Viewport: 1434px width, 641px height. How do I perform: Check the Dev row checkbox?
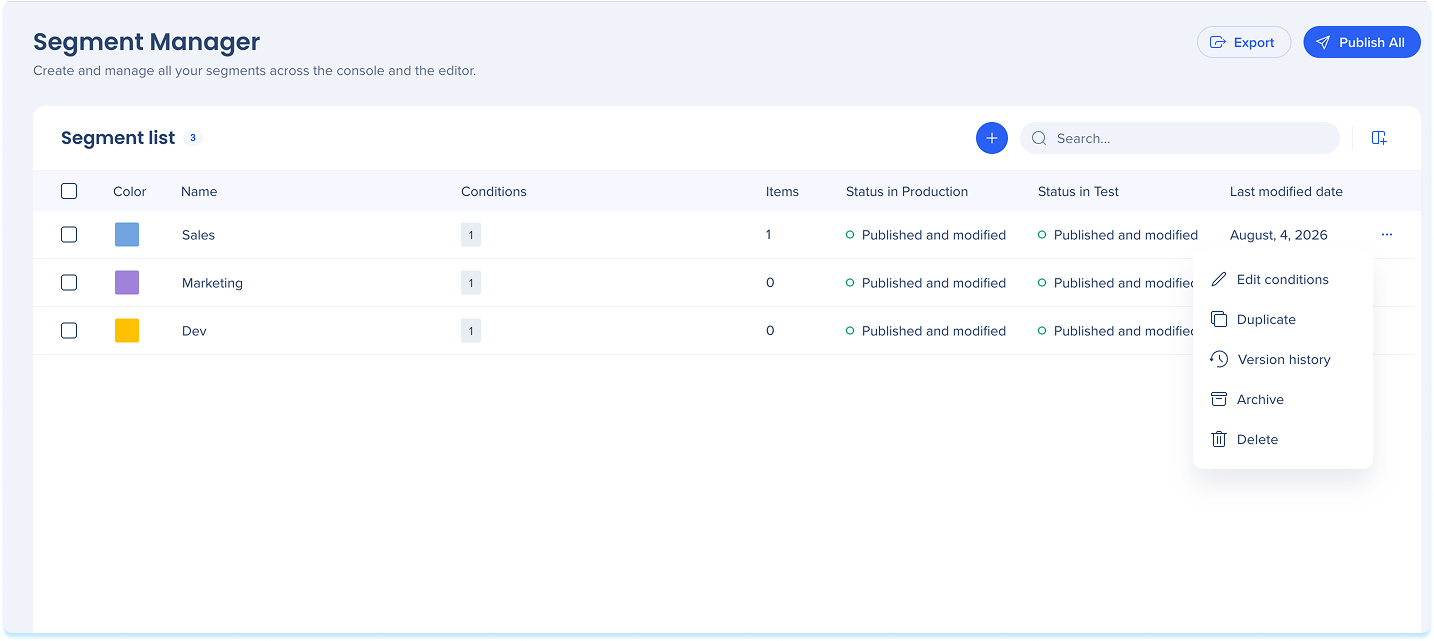pos(69,331)
